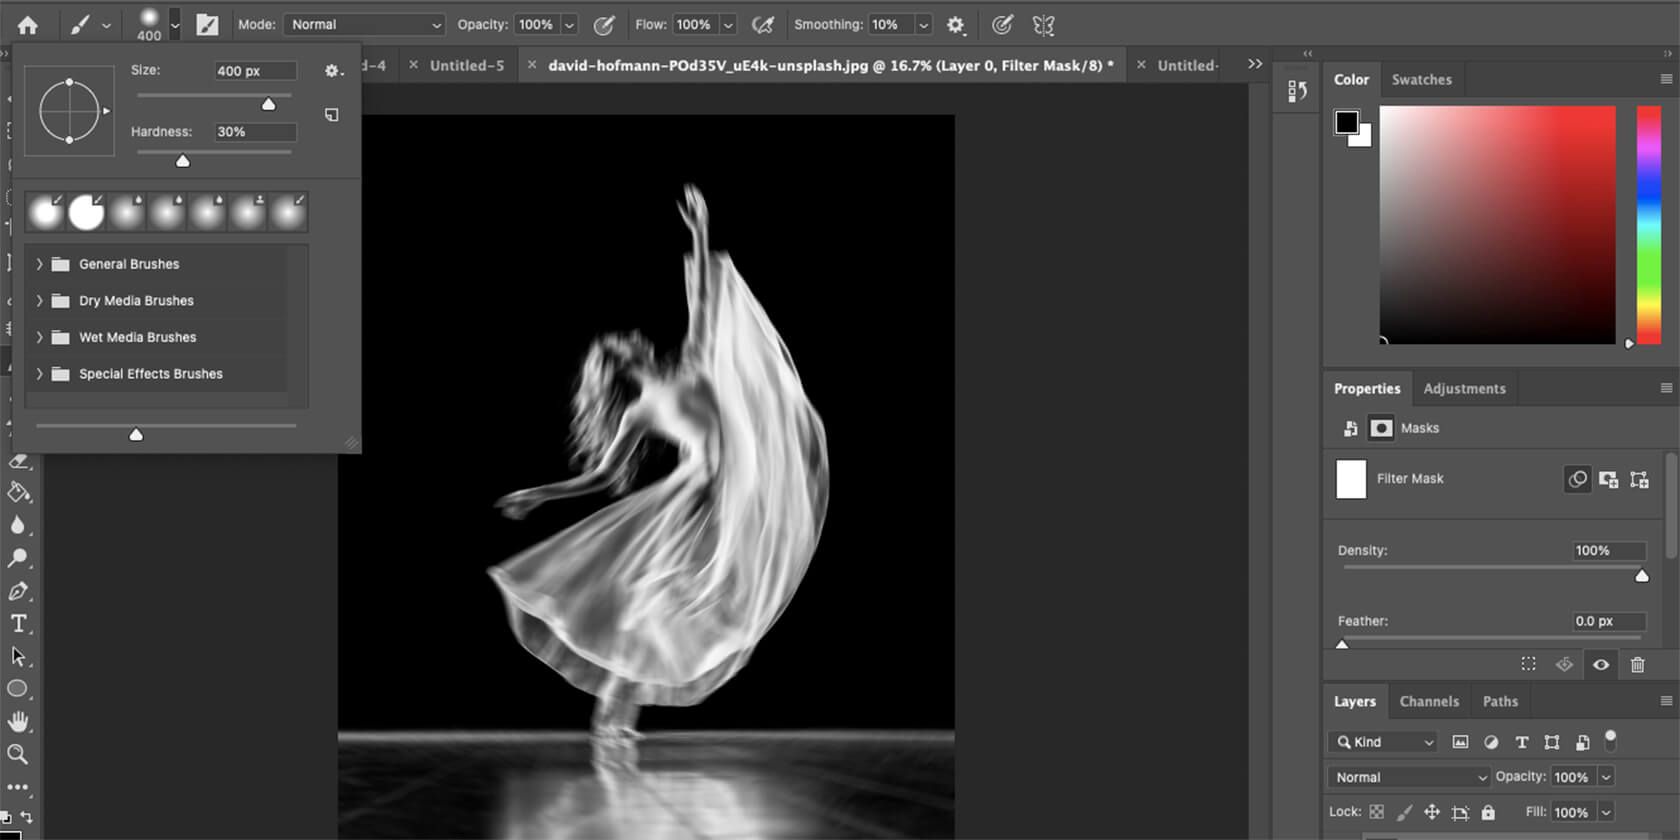Activate the Zoom tool in toolbar

(x=18, y=754)
